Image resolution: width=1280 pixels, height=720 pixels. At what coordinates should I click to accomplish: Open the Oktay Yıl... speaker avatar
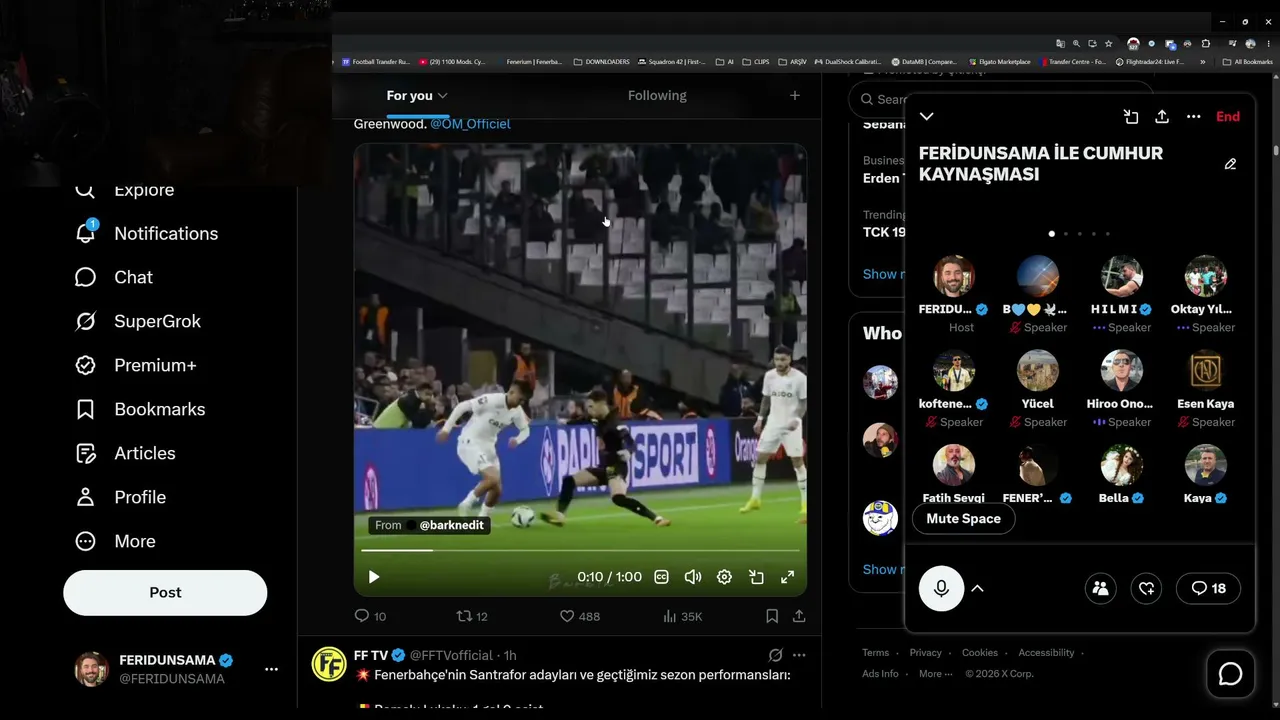tap(1206, 276)
